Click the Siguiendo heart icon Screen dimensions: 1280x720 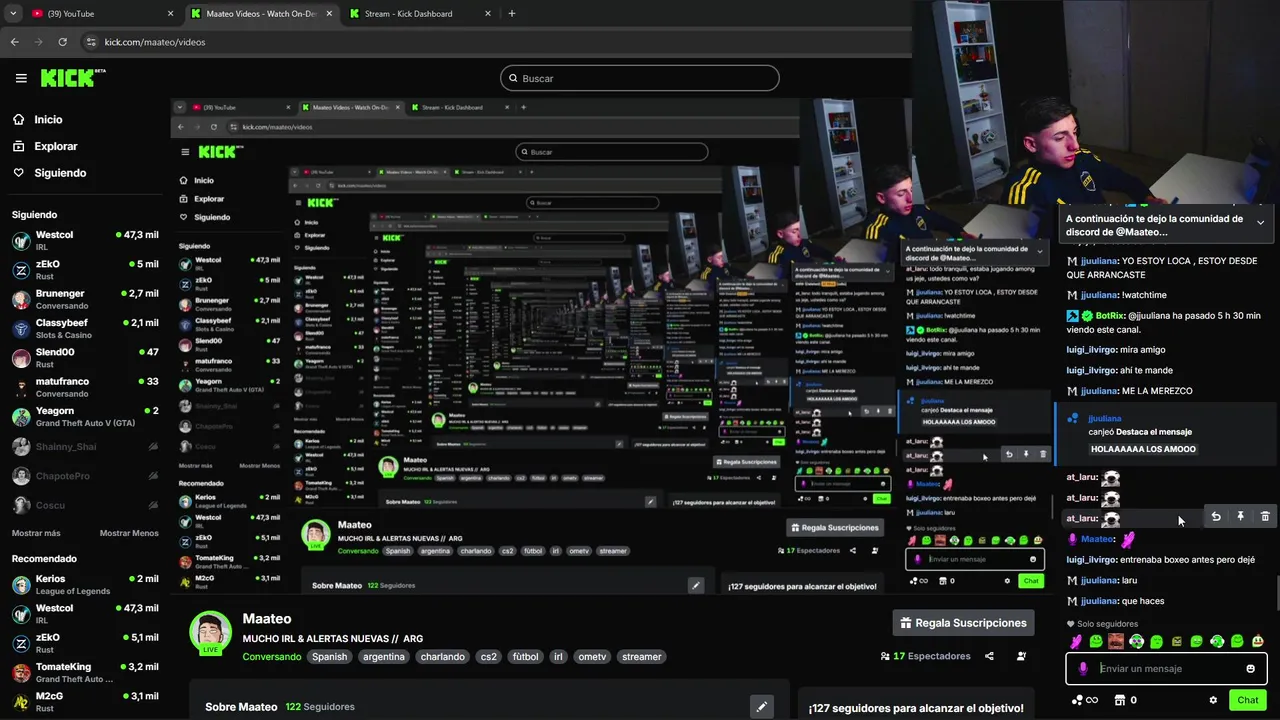tap(19, 173)
